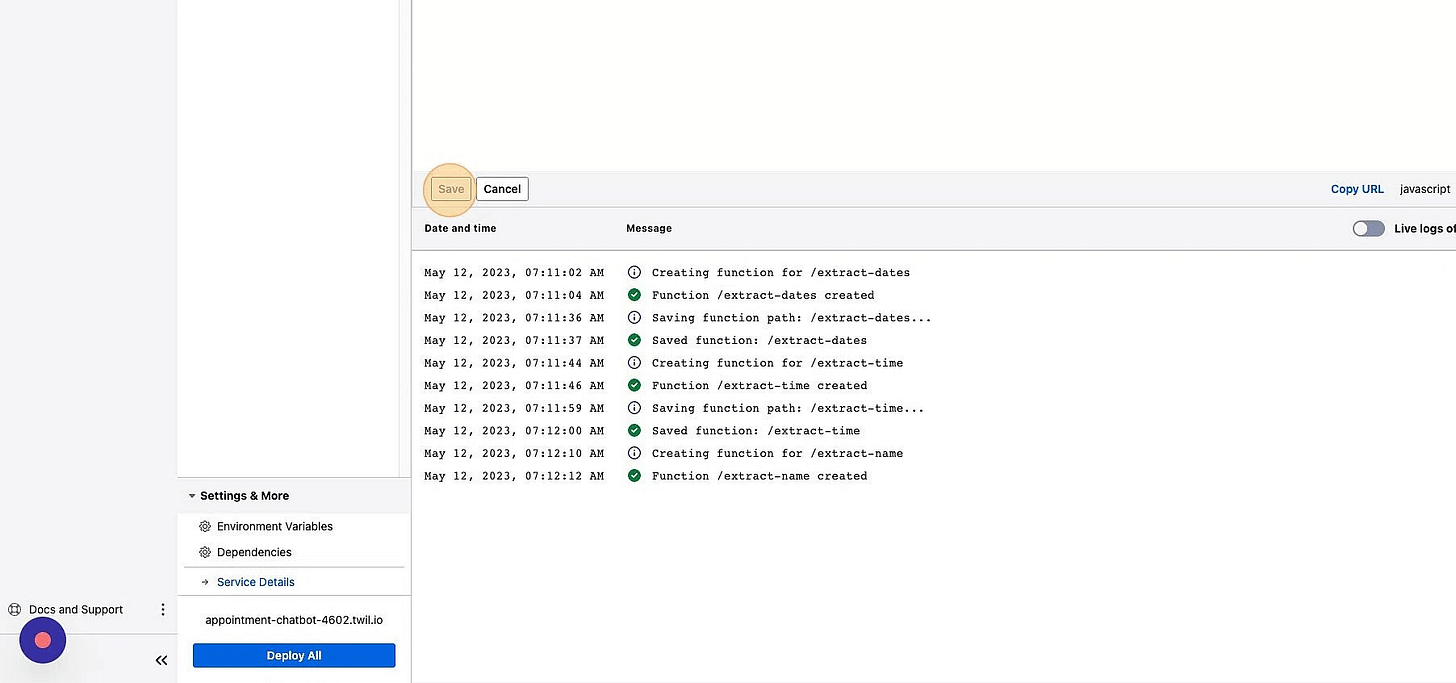Click timestamp May 12, 2023, 07:11:37 AM
Viewport: 1456px width, 683px height.
click(514, 340)
